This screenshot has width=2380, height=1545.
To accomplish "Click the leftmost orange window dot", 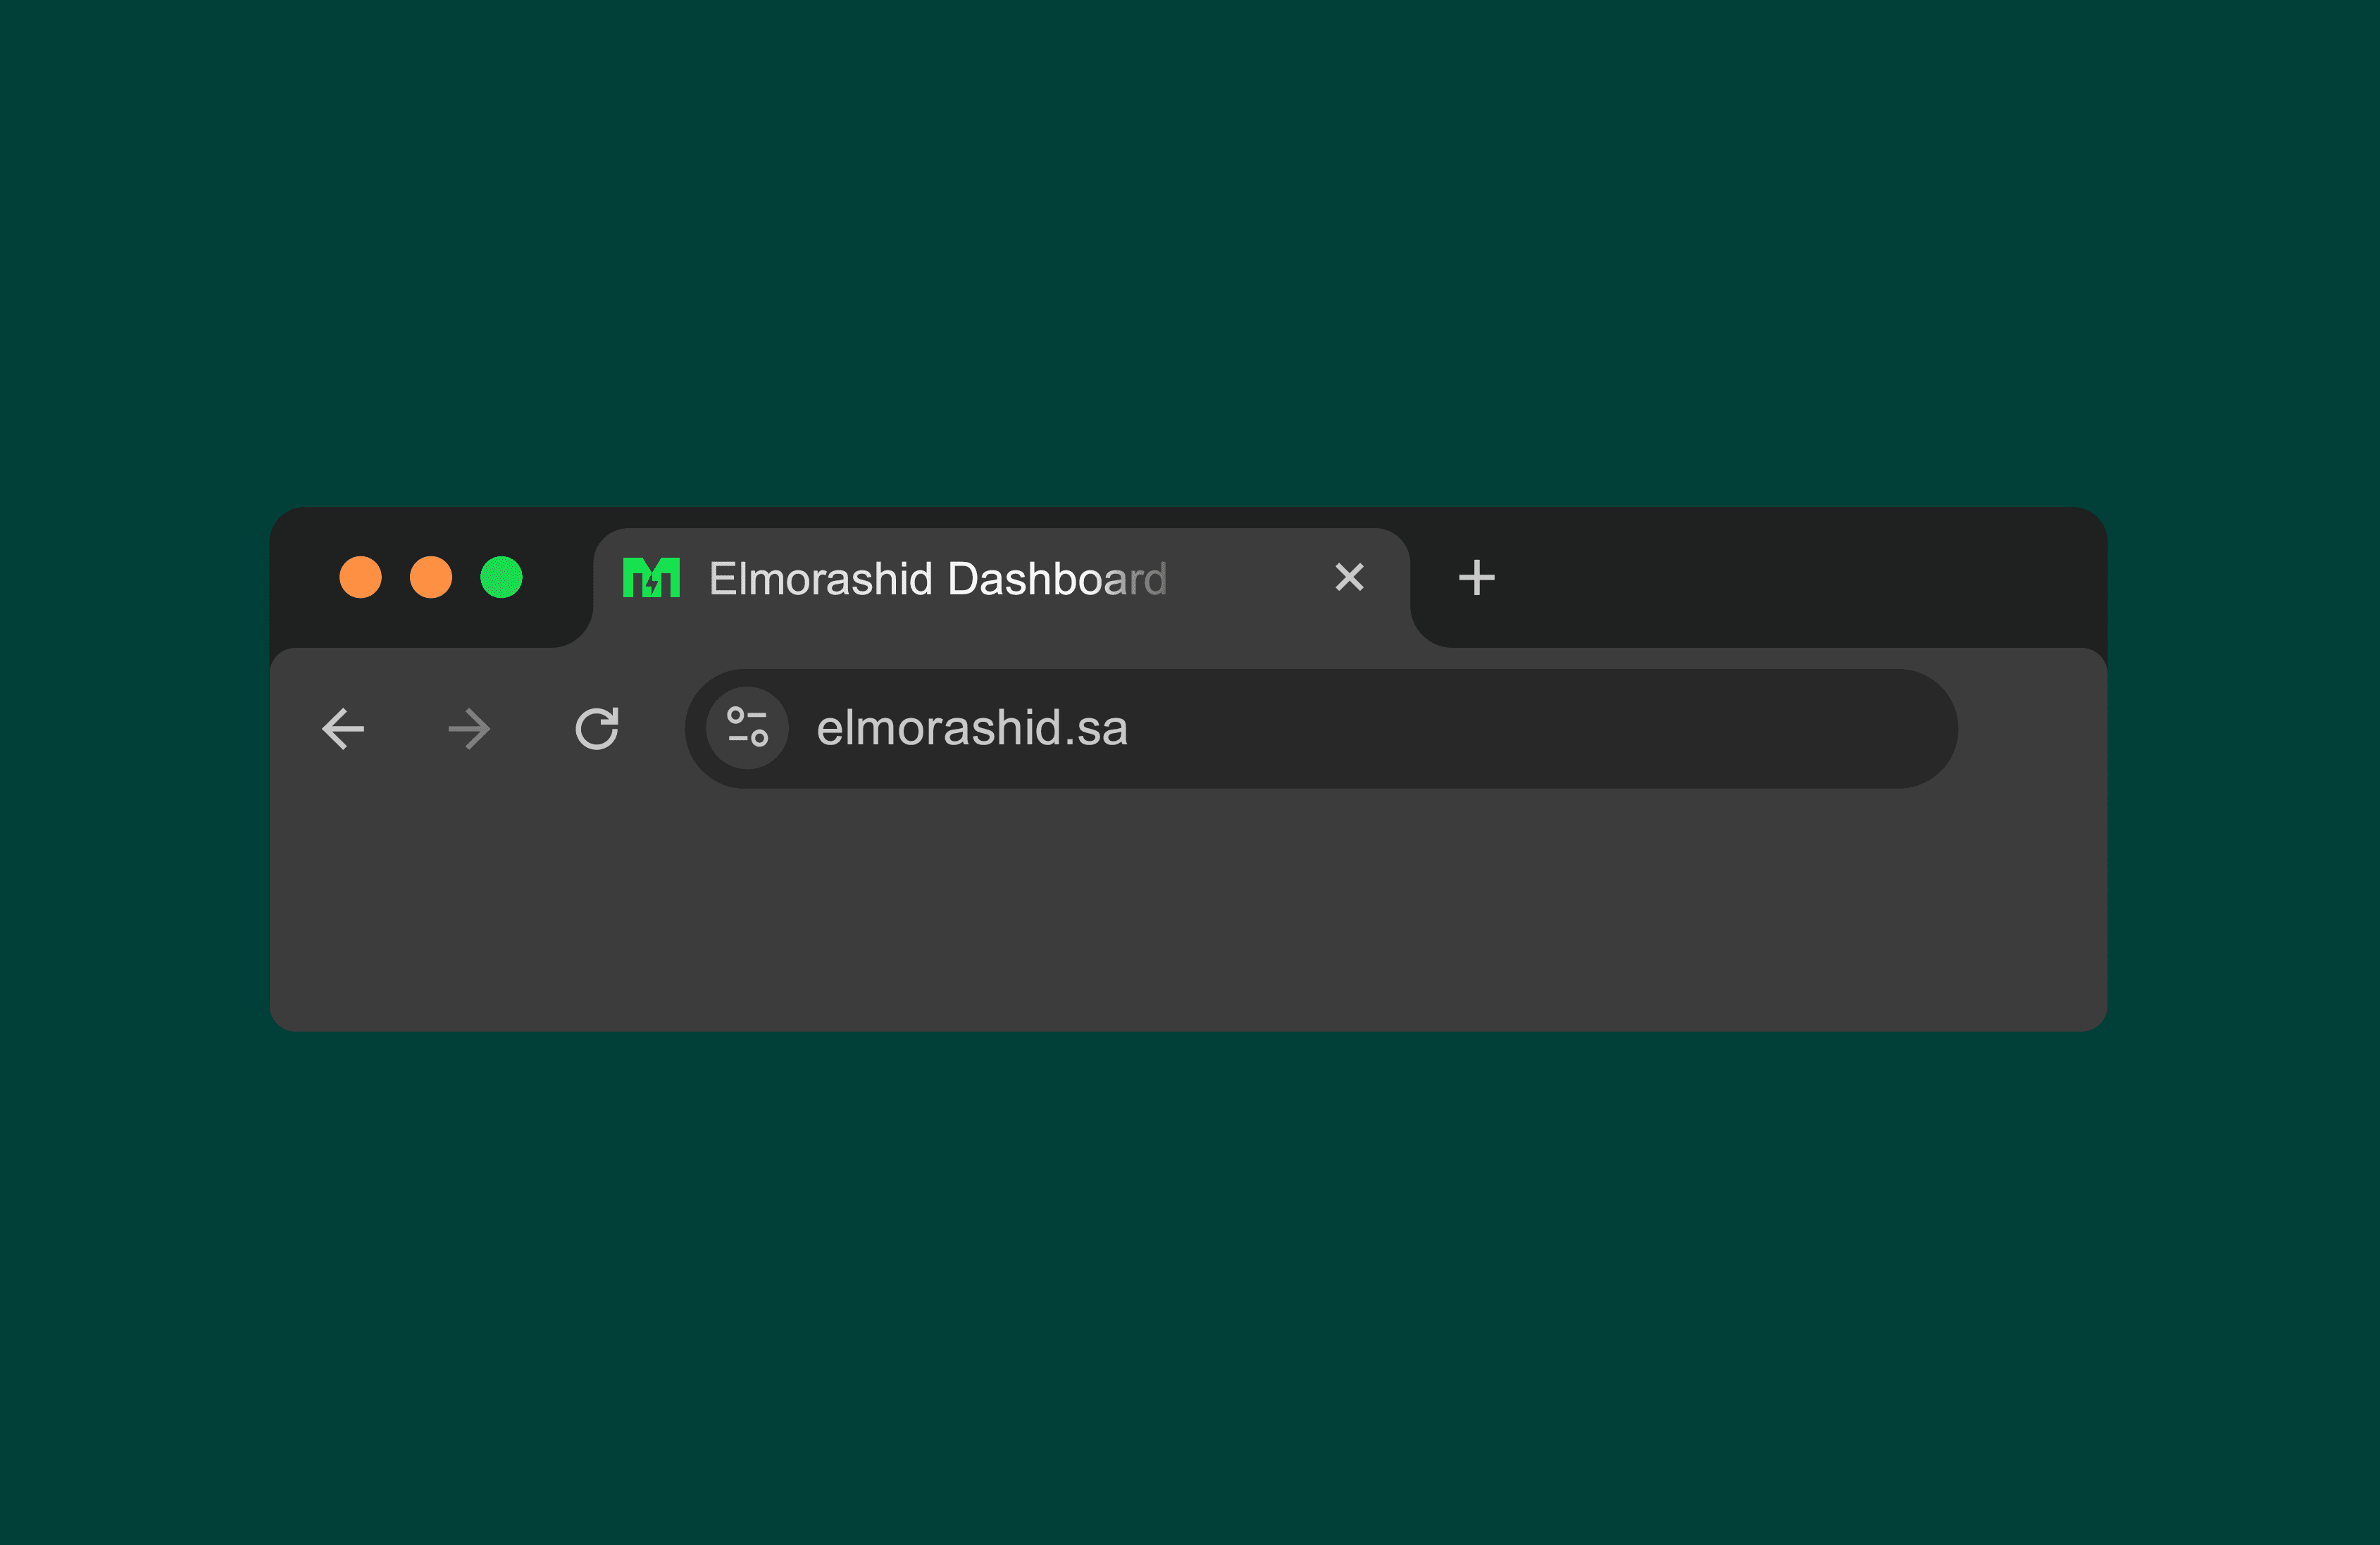I will click(x=360, y=578).
